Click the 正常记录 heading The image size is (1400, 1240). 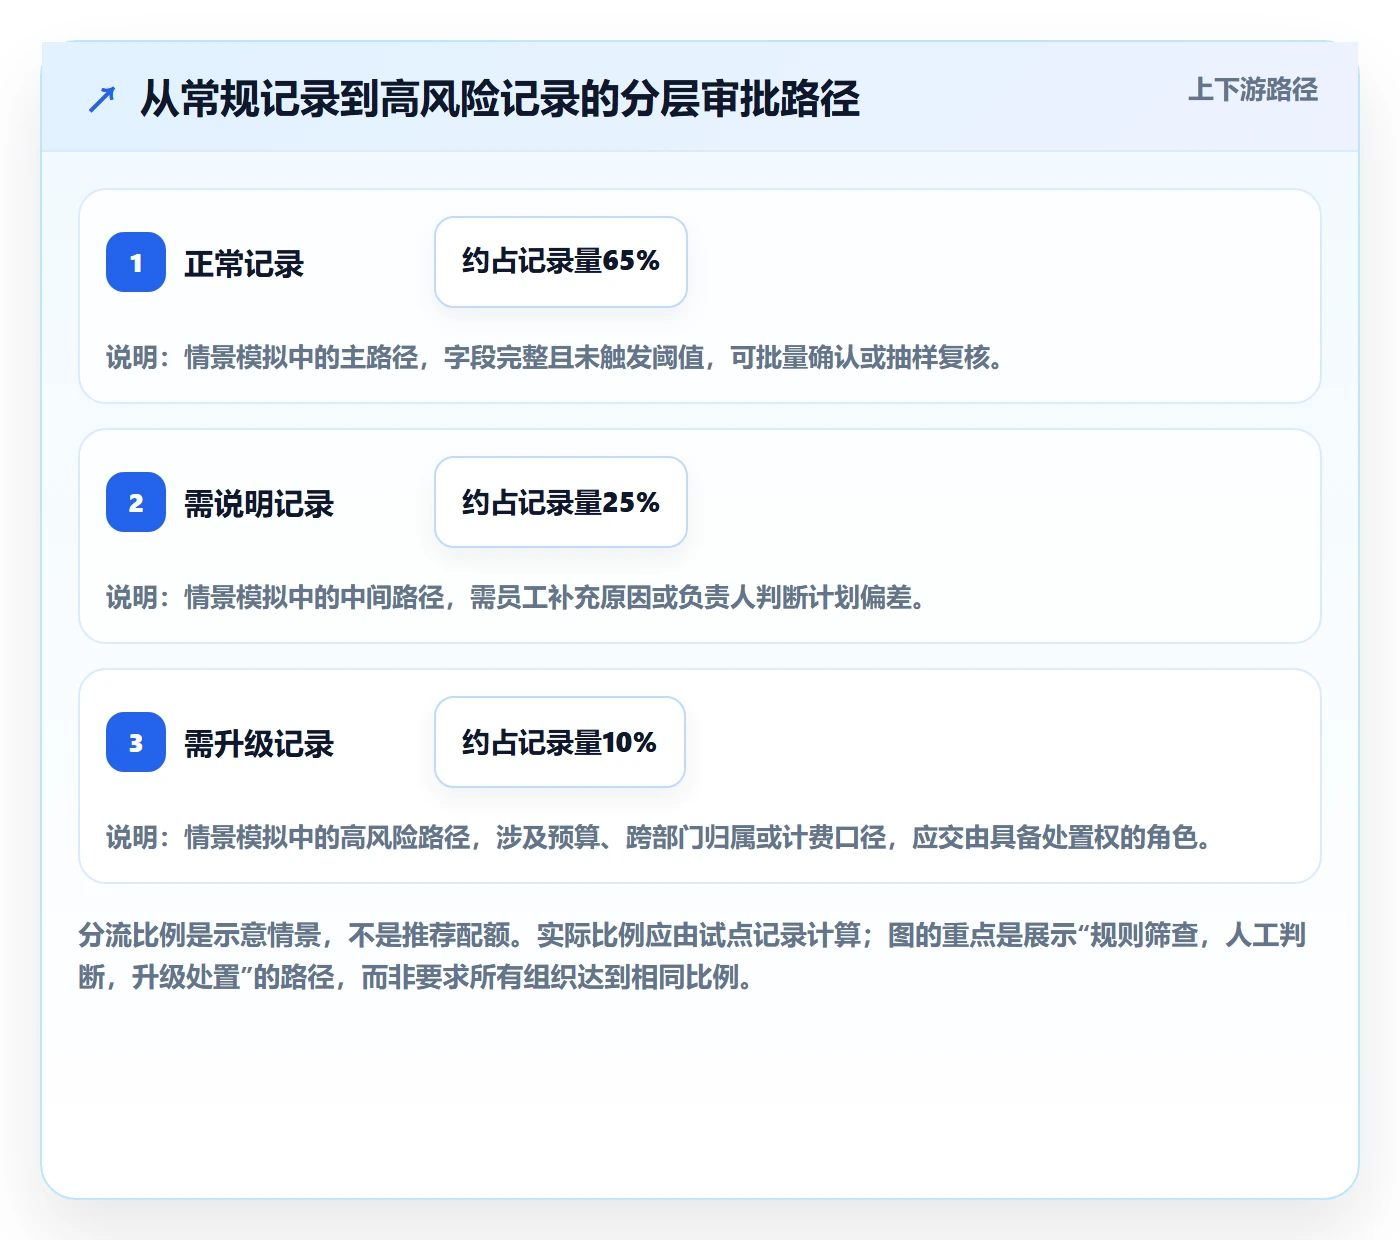[x=244, y=264]
